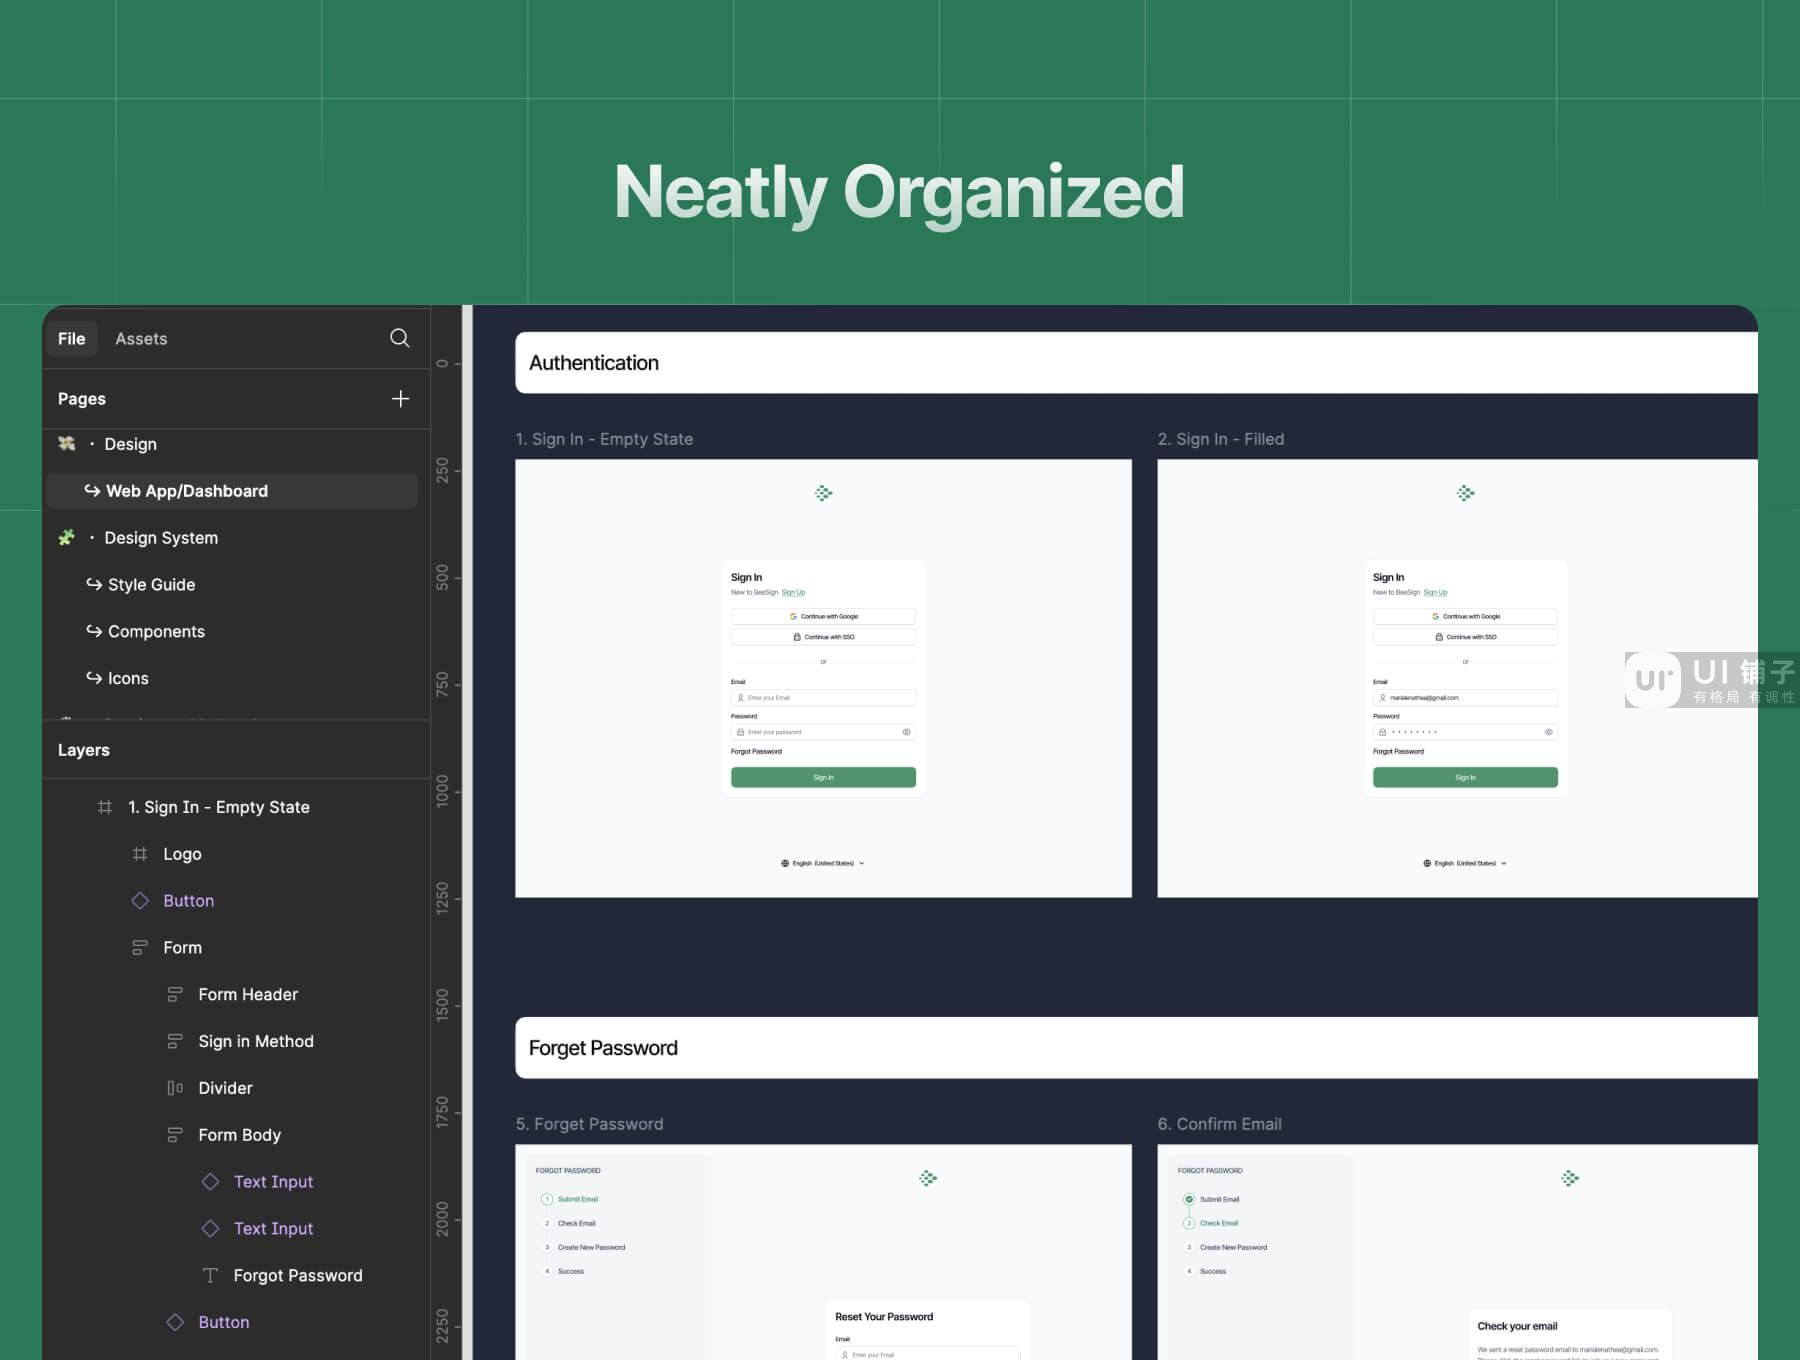
Task: Click the green Sign In button in Filled frame
Action: tap(1465, 777)
